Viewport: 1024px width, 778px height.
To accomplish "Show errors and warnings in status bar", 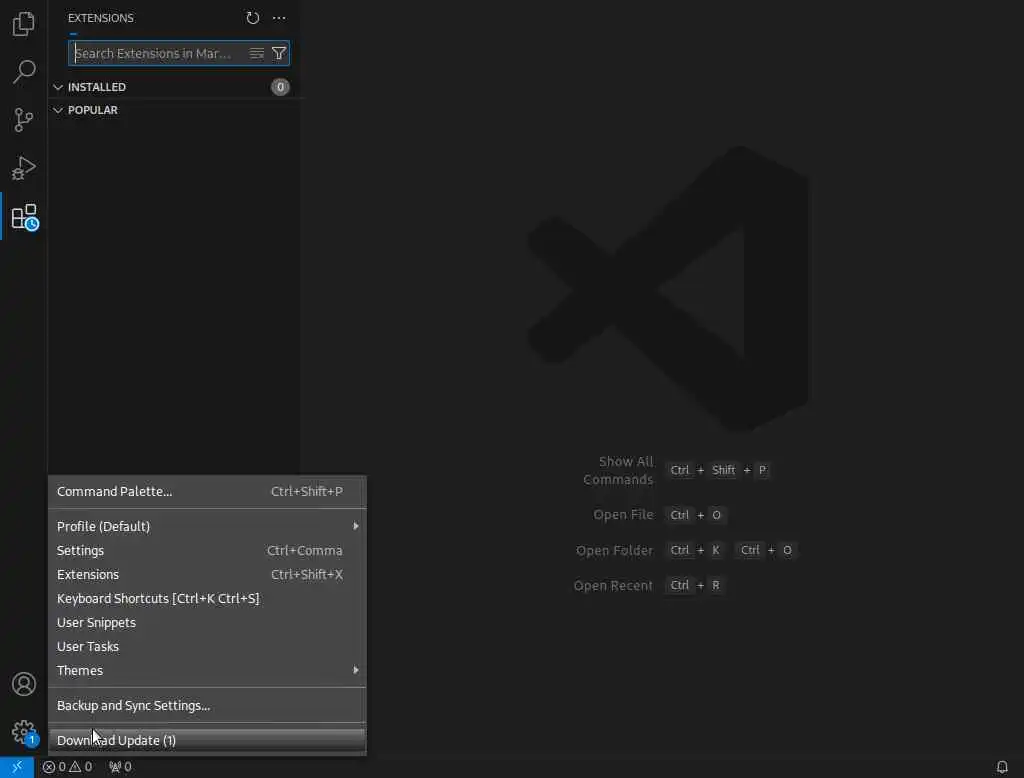I will 67,767.
